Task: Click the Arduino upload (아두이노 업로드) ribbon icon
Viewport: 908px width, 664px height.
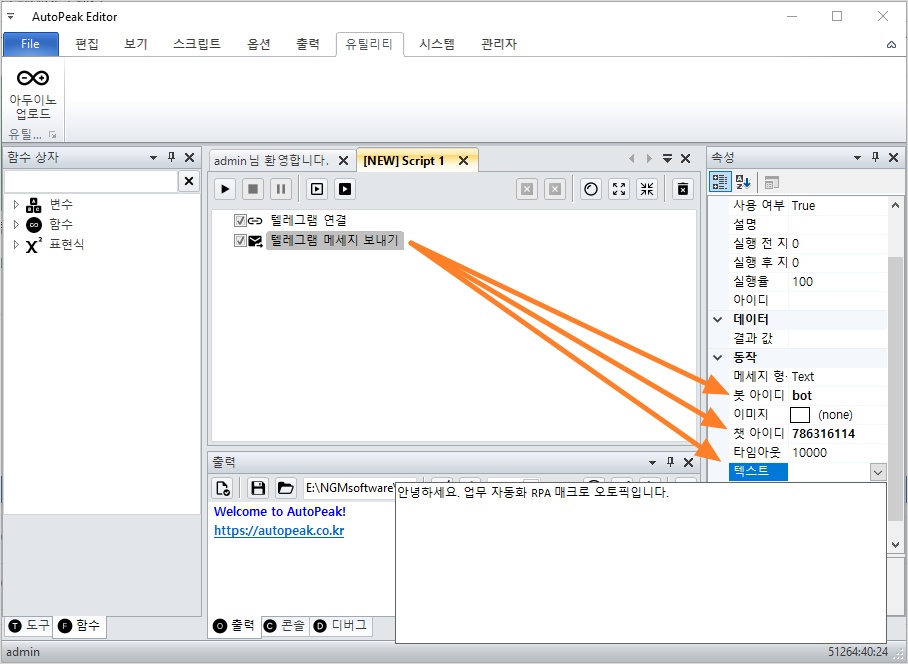Action: [33, 94]
